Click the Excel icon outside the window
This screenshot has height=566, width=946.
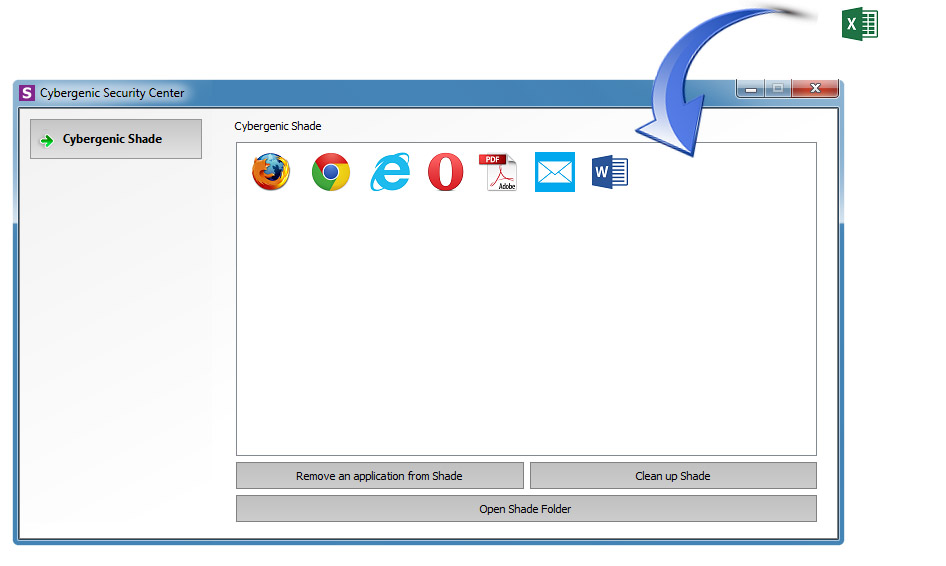[860, 24]
